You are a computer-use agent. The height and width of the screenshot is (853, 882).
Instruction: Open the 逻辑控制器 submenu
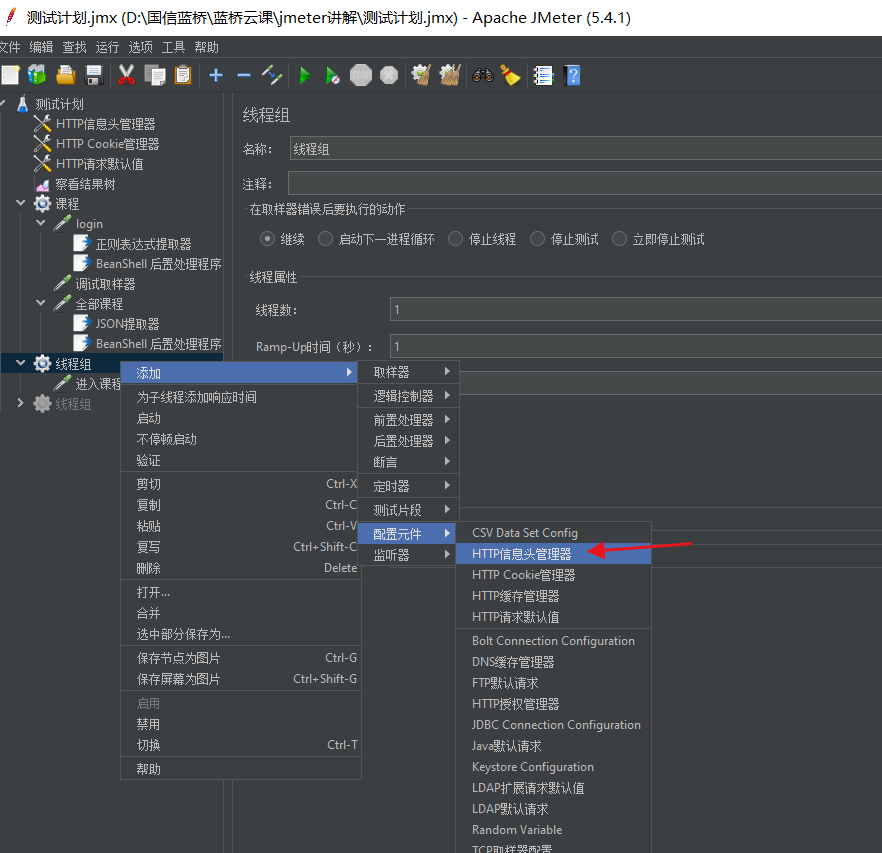coord(409,396)
